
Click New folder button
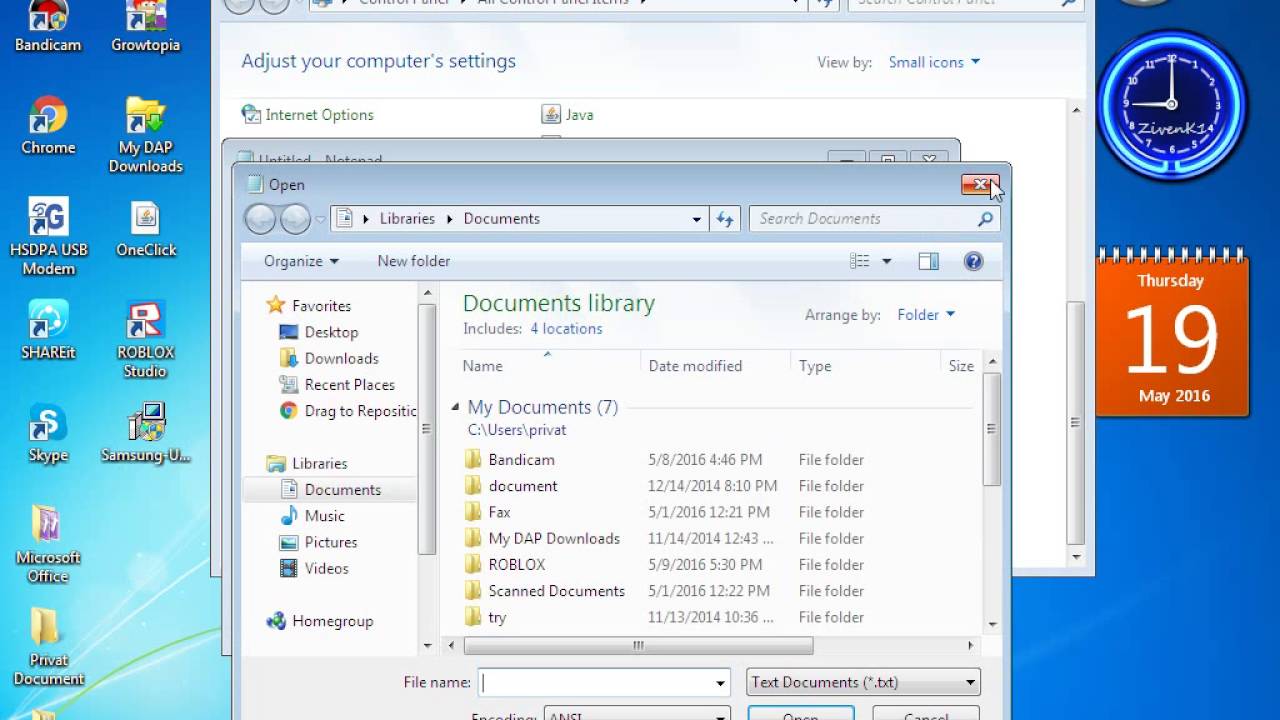click(414, 261)
